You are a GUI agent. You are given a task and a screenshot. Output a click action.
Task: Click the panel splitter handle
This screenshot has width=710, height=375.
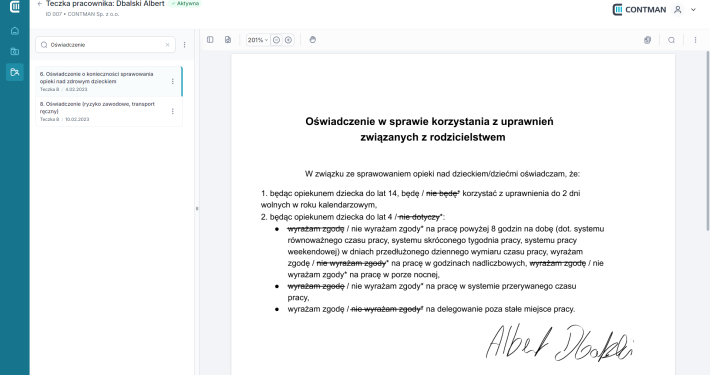pyautogui.click(x=197, y=208)
